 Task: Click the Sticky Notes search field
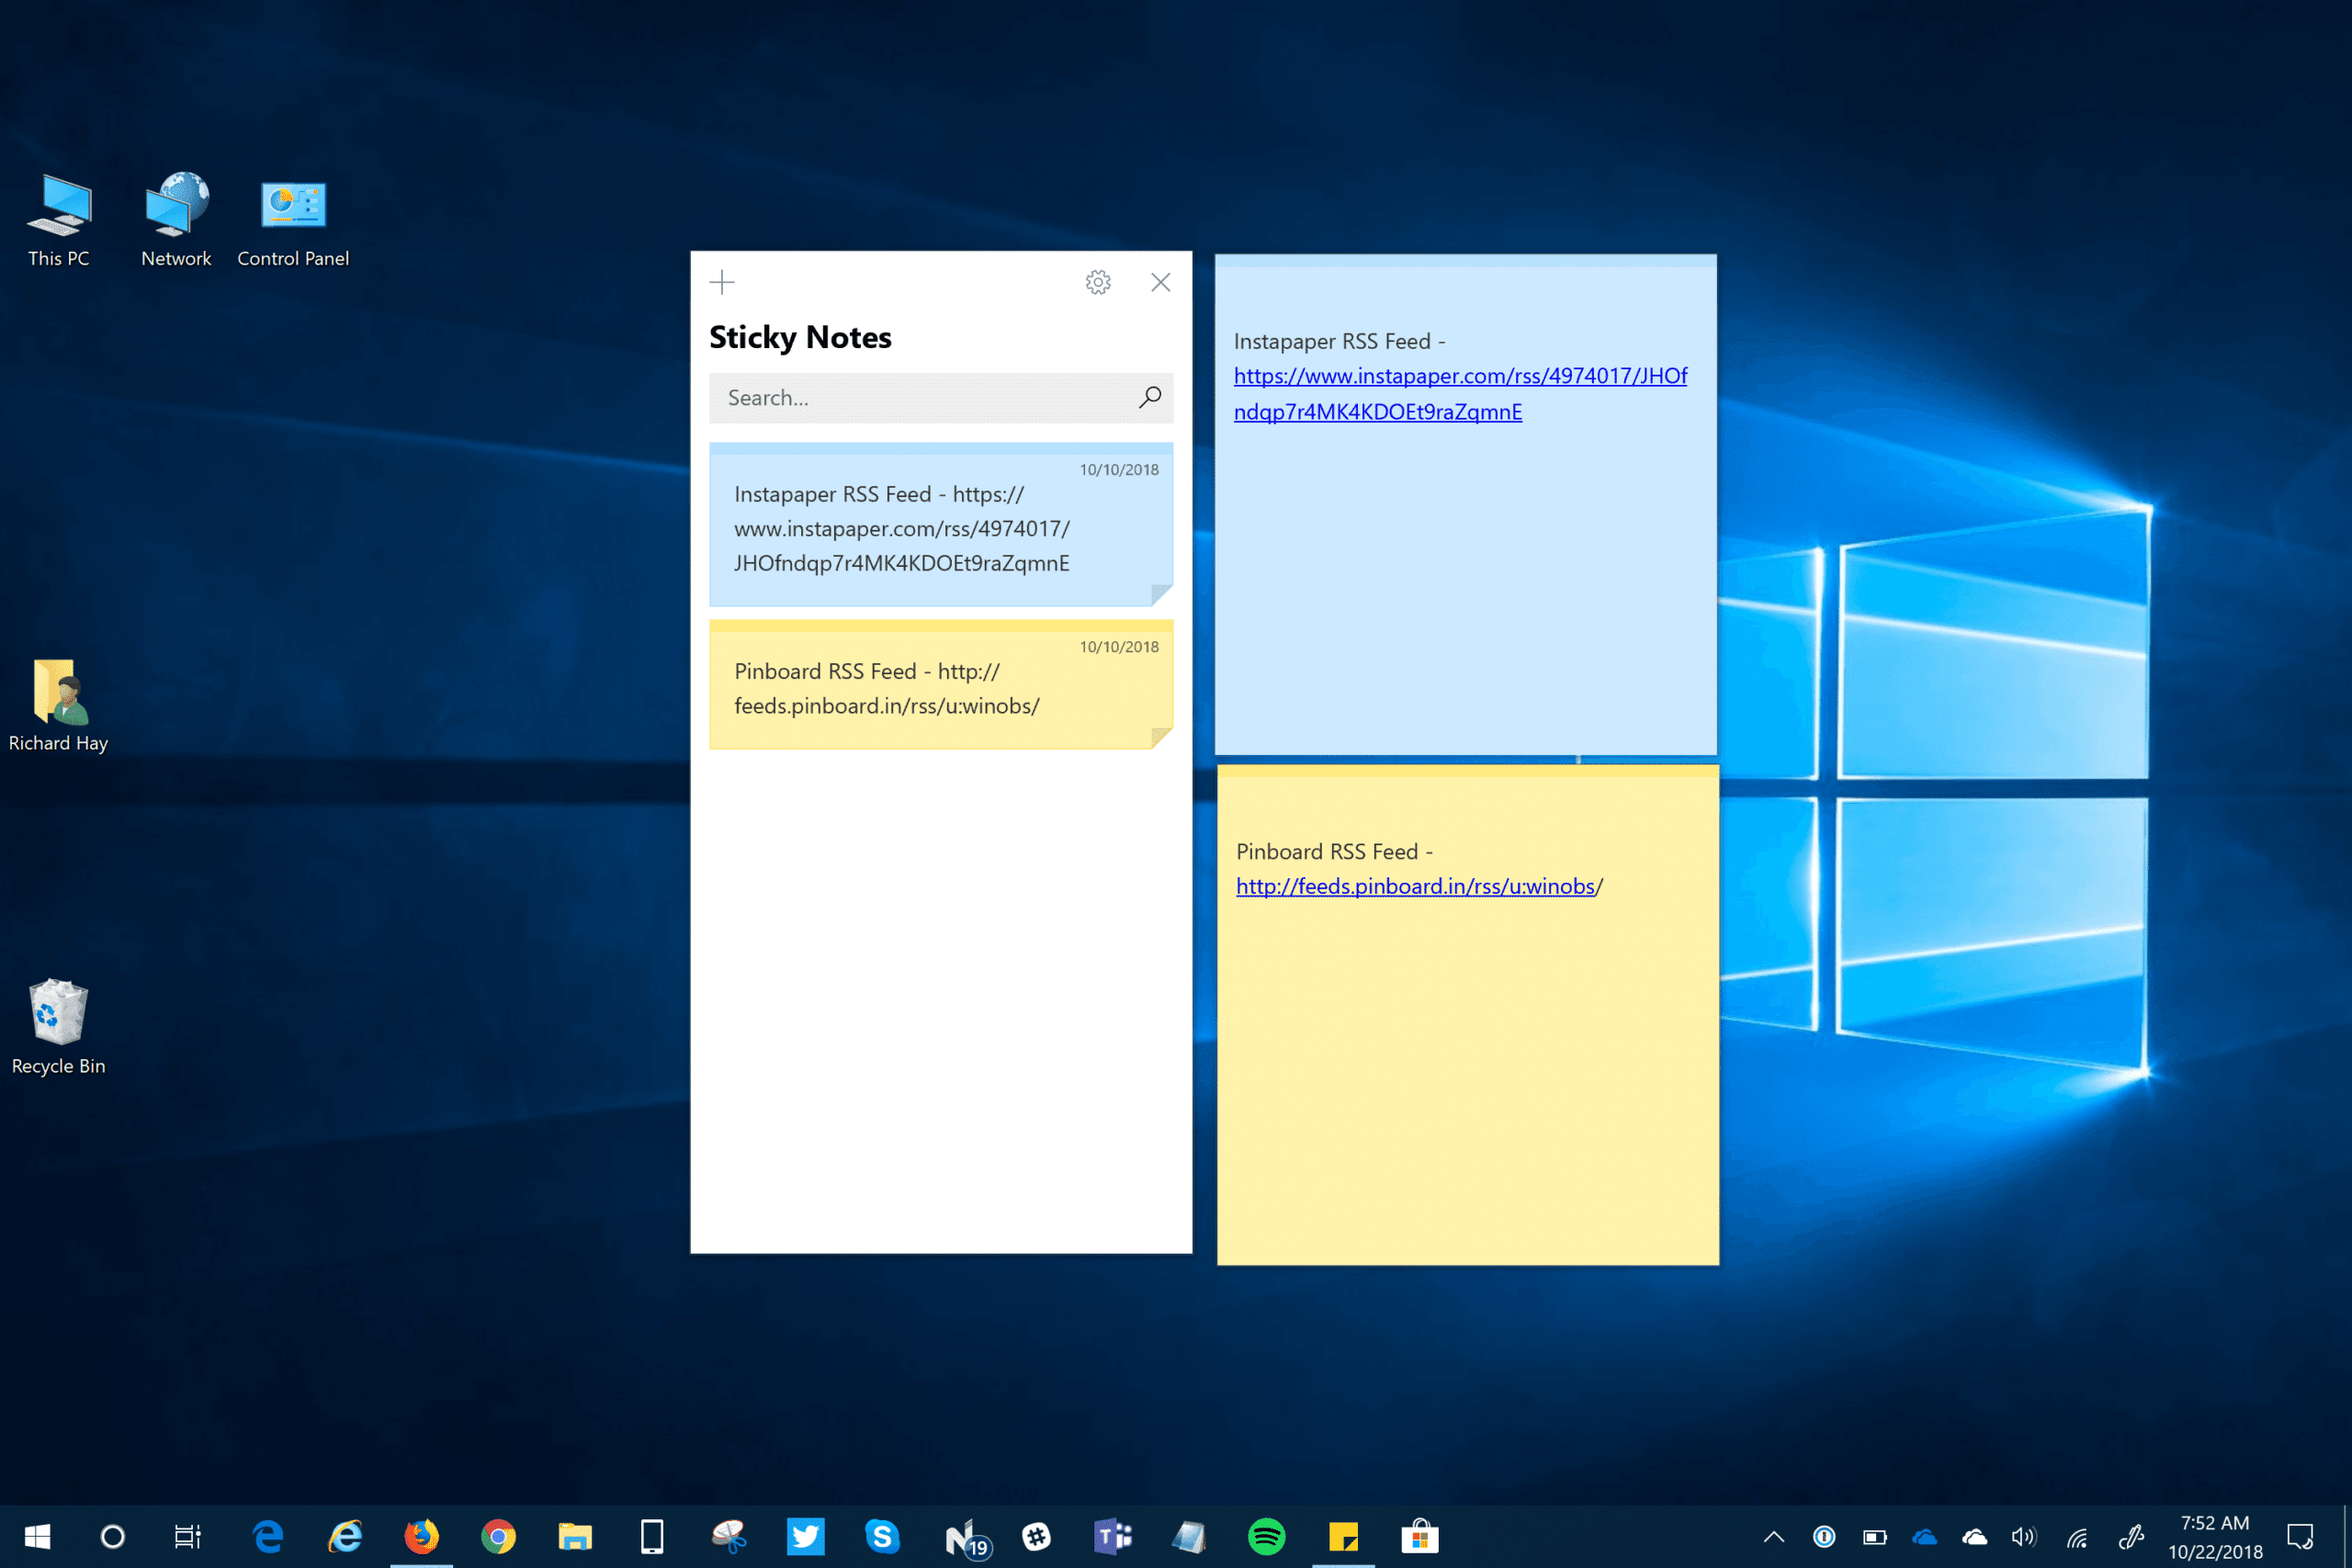coord(920,398)
